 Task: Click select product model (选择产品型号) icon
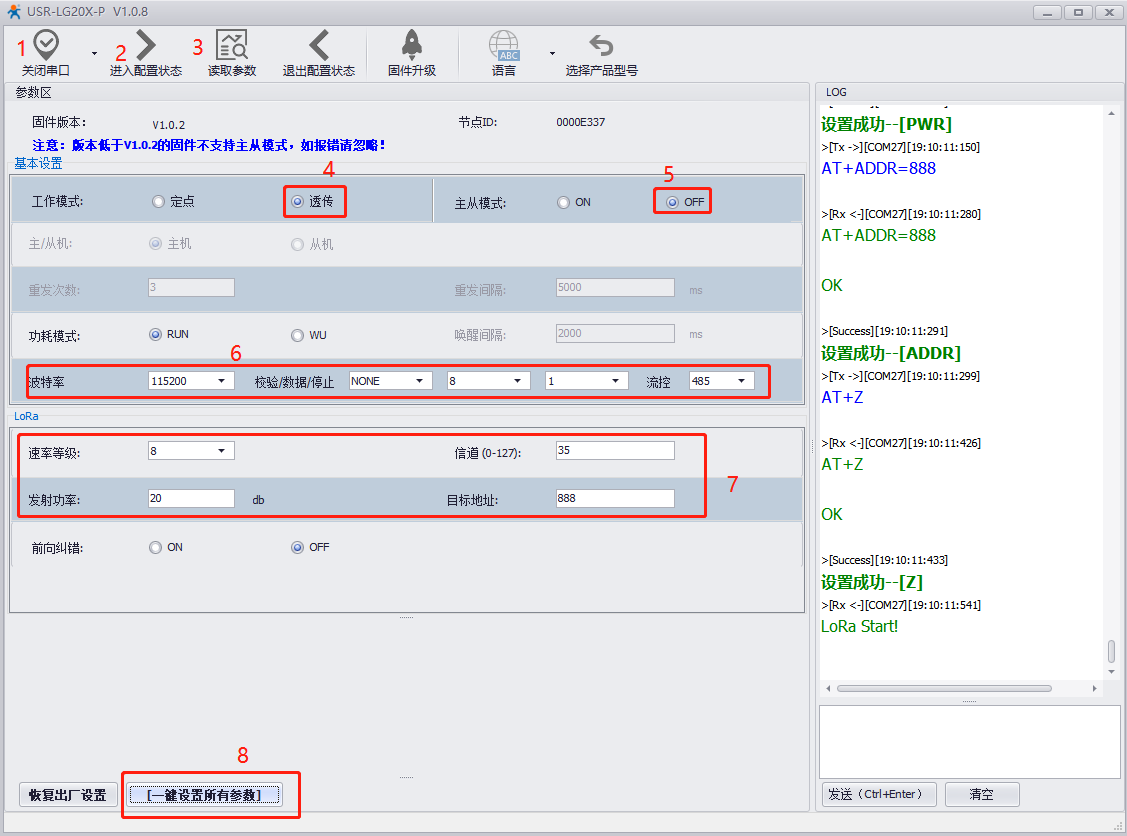click(x=601, y=46)
